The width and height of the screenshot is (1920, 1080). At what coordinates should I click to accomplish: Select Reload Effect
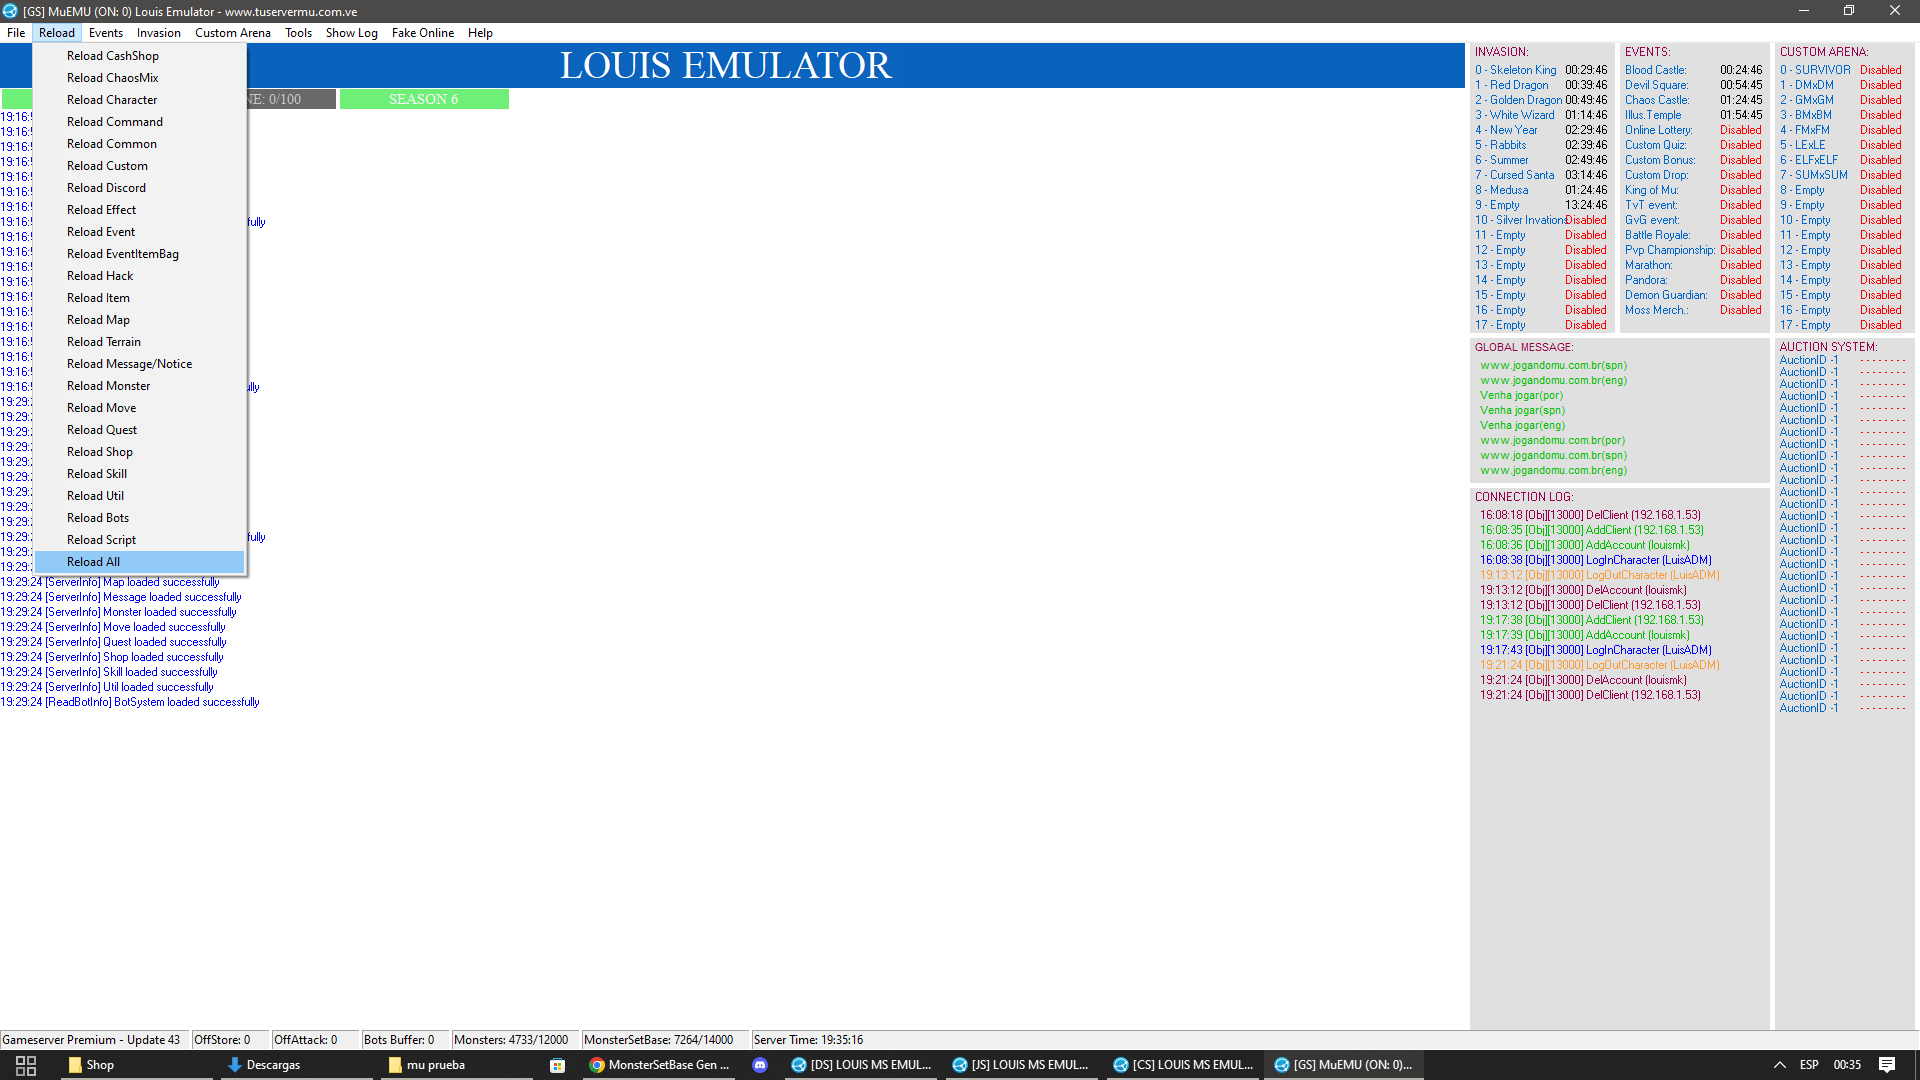(140, 210)
